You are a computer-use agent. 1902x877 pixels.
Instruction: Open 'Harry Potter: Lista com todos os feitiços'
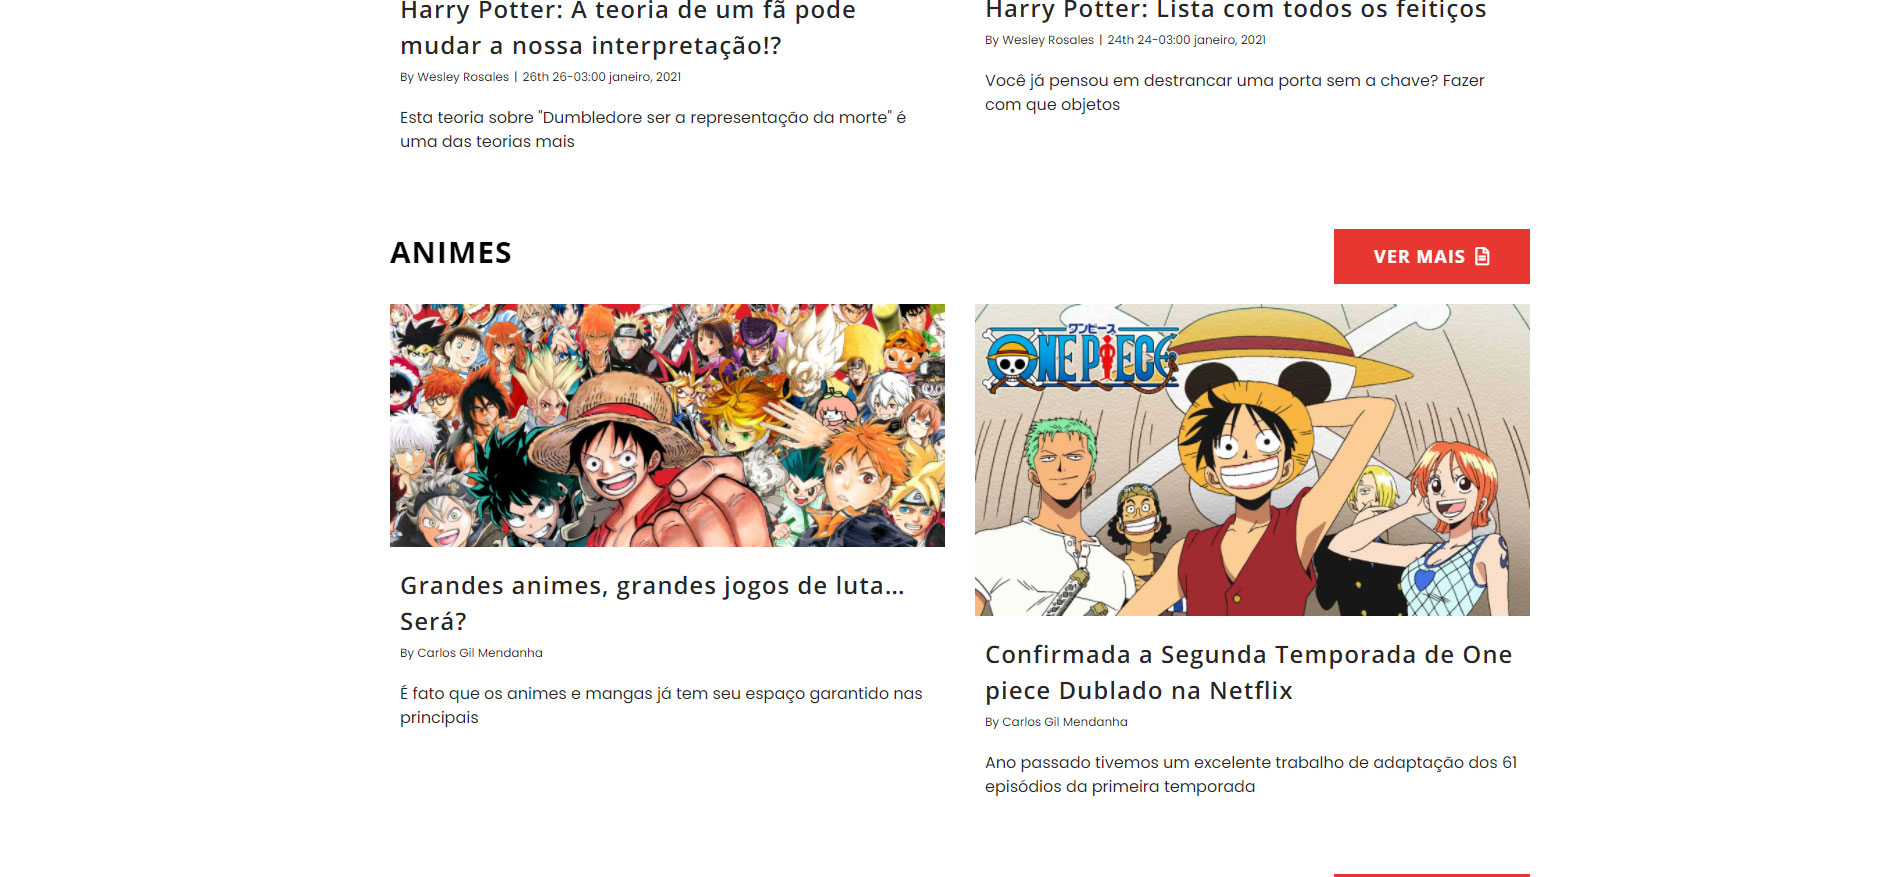[1236, 11]
